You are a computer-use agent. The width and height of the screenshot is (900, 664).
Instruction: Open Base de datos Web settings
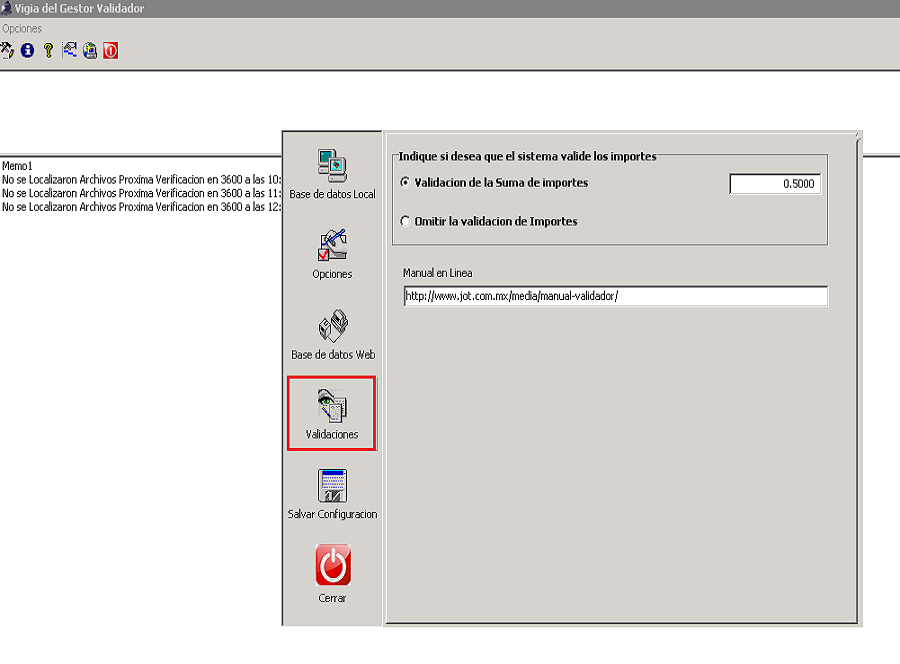point(332,334)
